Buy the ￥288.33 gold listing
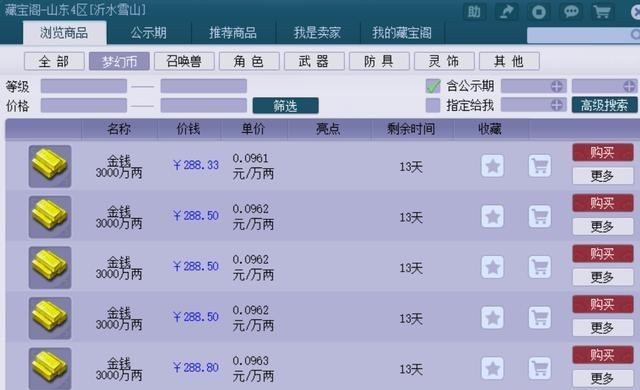Viewport: 640px width, 390px height. (x=603, y=153)
